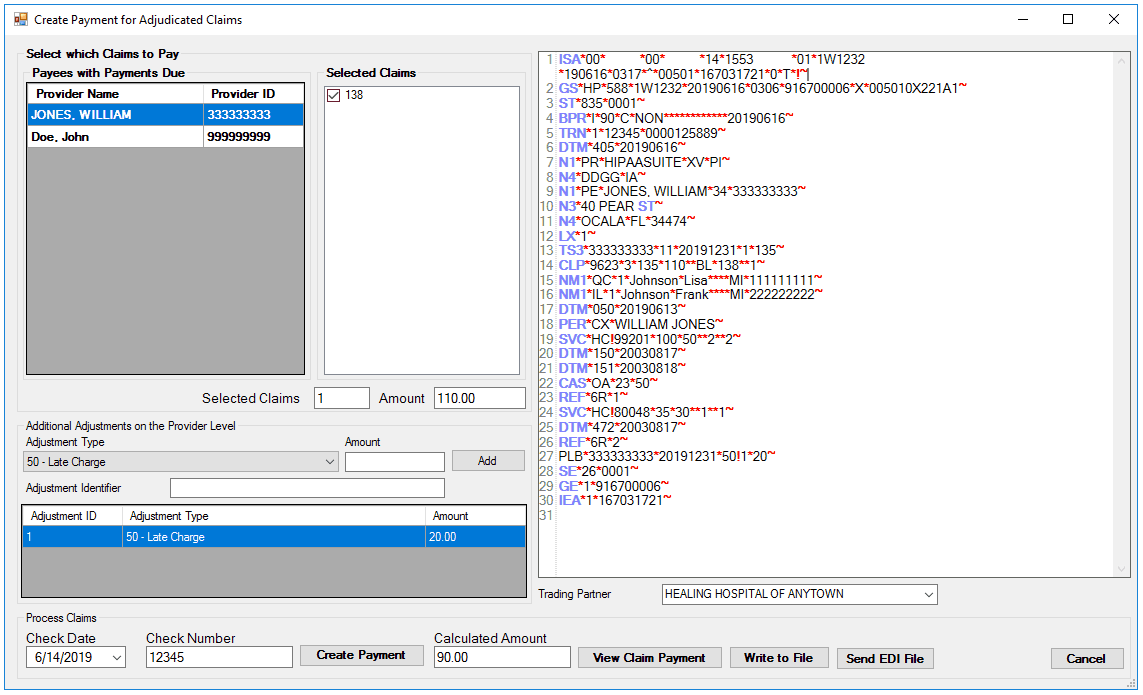Click the Adjustment ID column header

click(73, 516)
